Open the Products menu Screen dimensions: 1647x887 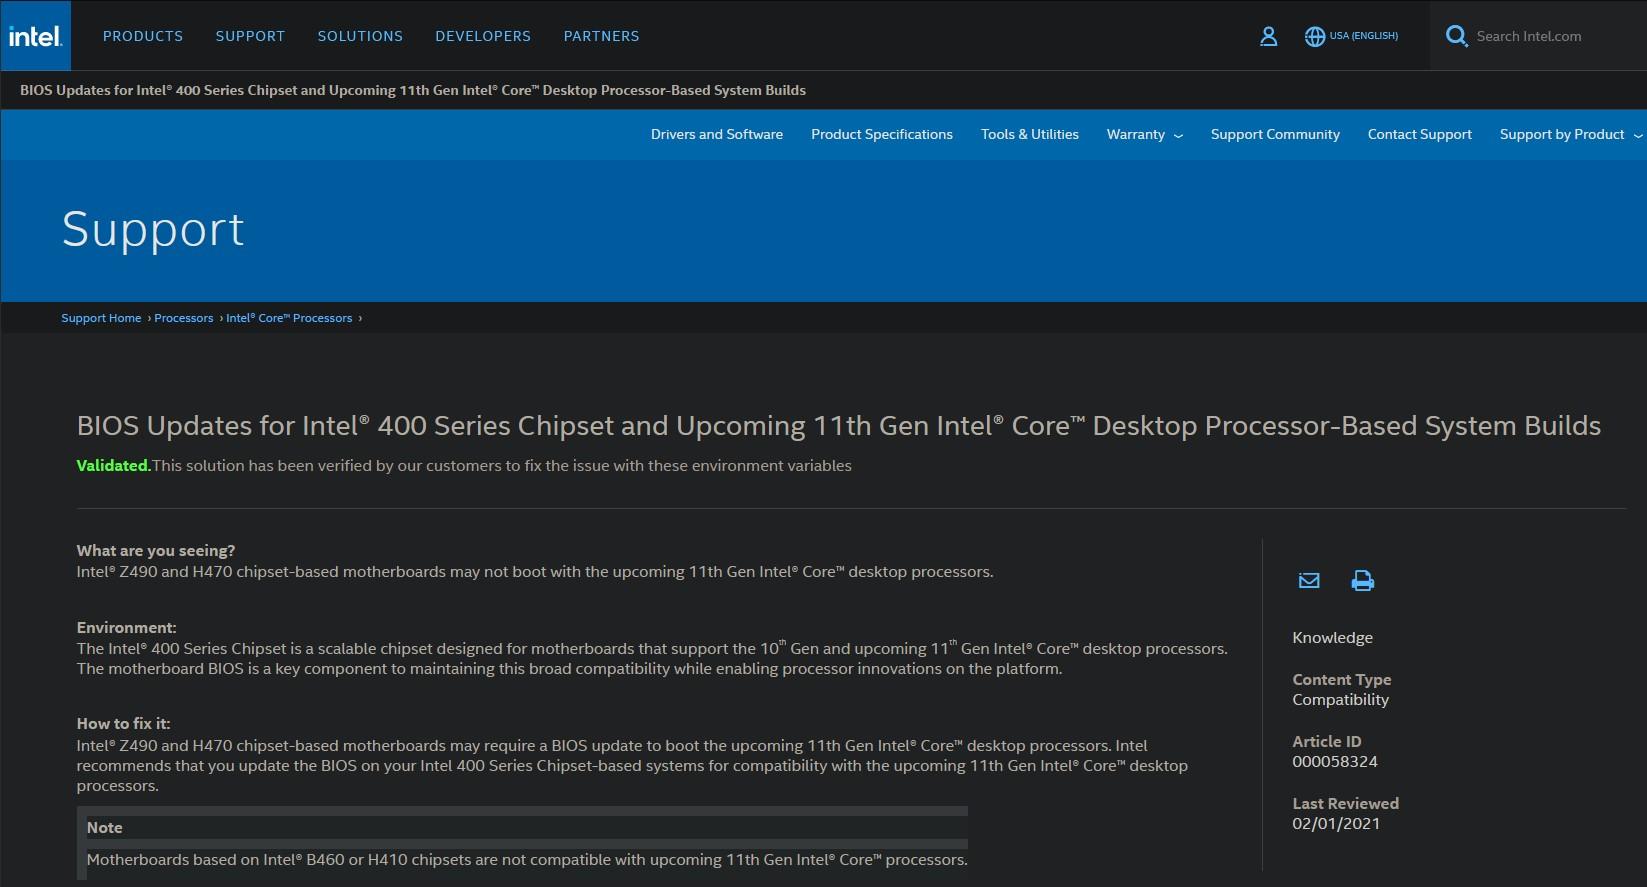click(x=143, y=36)
